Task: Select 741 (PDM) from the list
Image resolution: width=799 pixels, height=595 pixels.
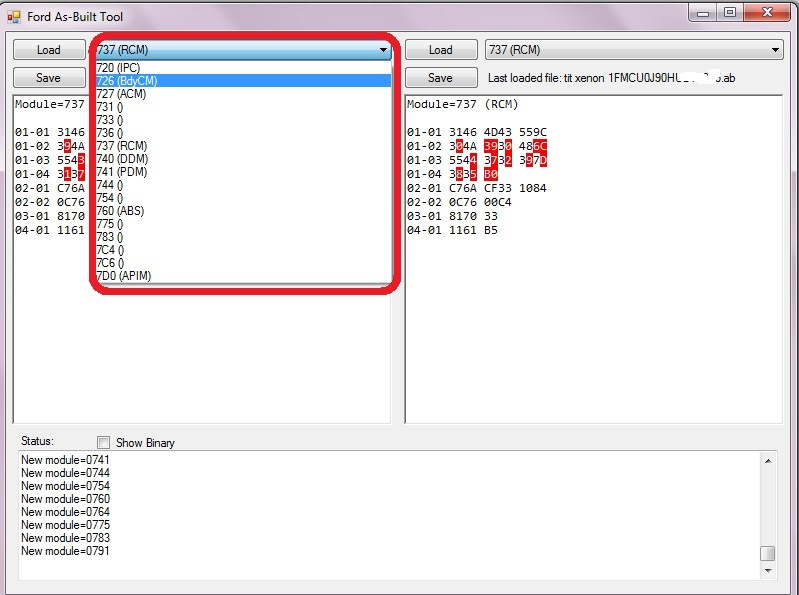Action: tap(243, 172)
